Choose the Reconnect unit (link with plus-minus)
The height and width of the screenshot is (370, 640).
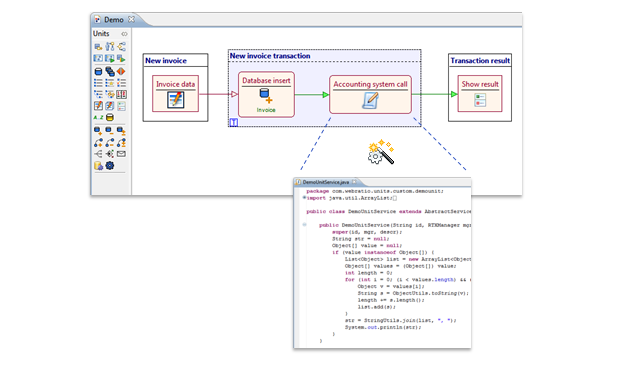121,143
